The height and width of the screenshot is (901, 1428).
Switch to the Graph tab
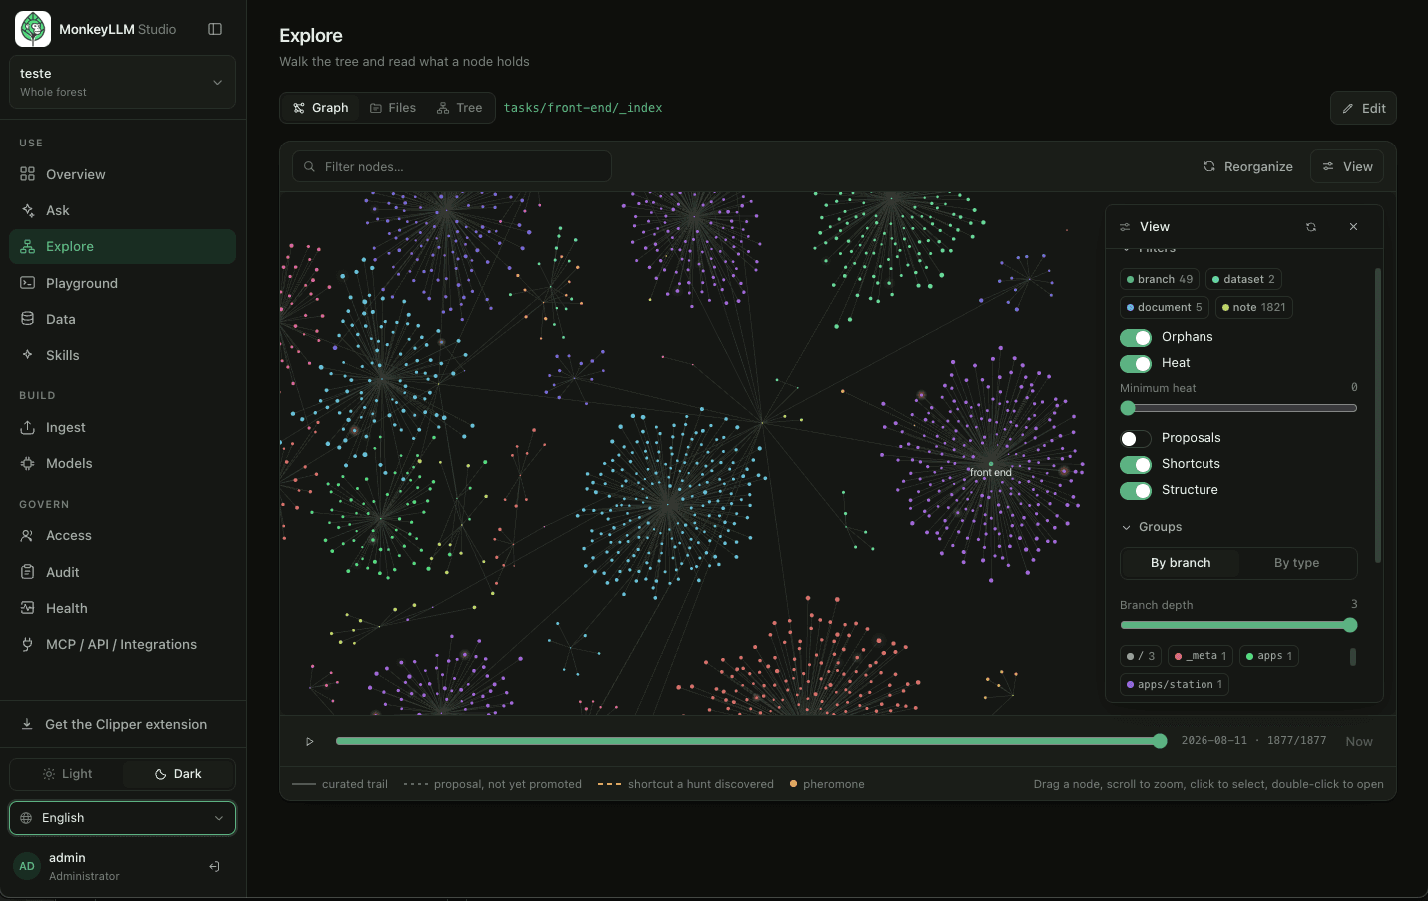coord(321,108)
